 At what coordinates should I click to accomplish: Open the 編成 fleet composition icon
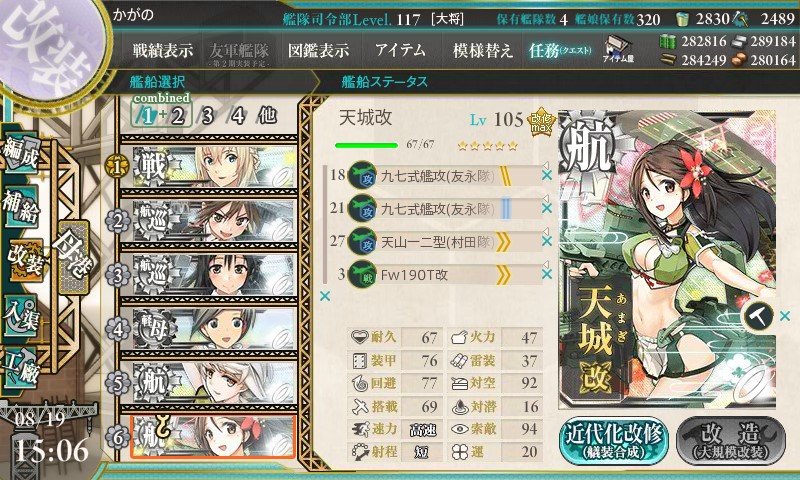[x=21, y=154]
